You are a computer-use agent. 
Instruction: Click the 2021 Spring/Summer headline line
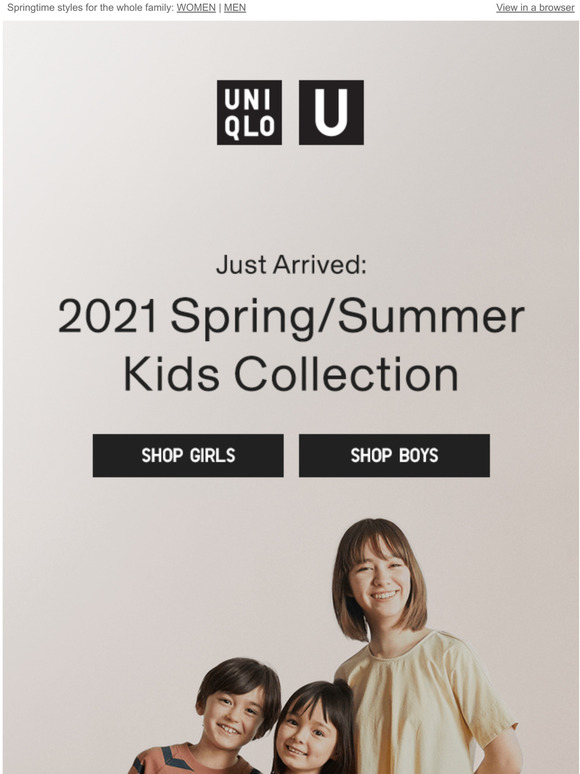pos(291,317)
